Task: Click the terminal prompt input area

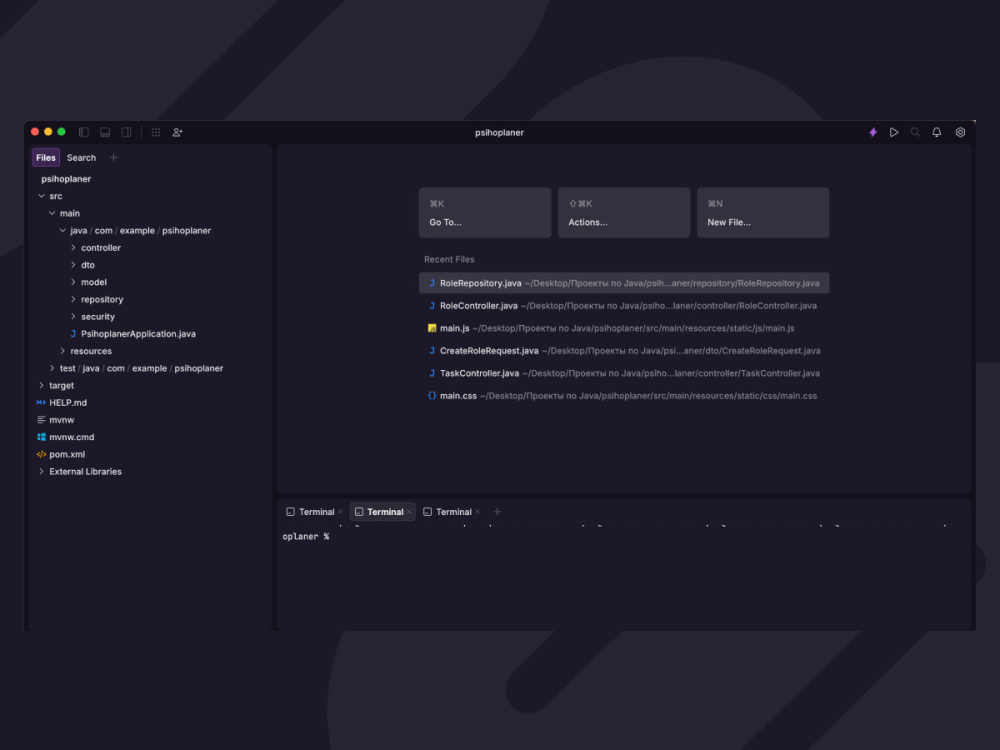Action: (x=624, y=536)
